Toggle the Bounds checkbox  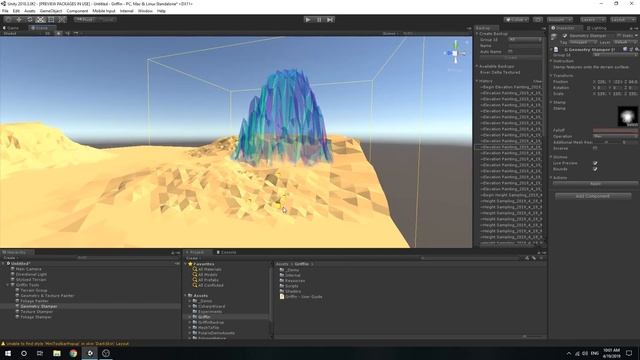click(595, 169)
